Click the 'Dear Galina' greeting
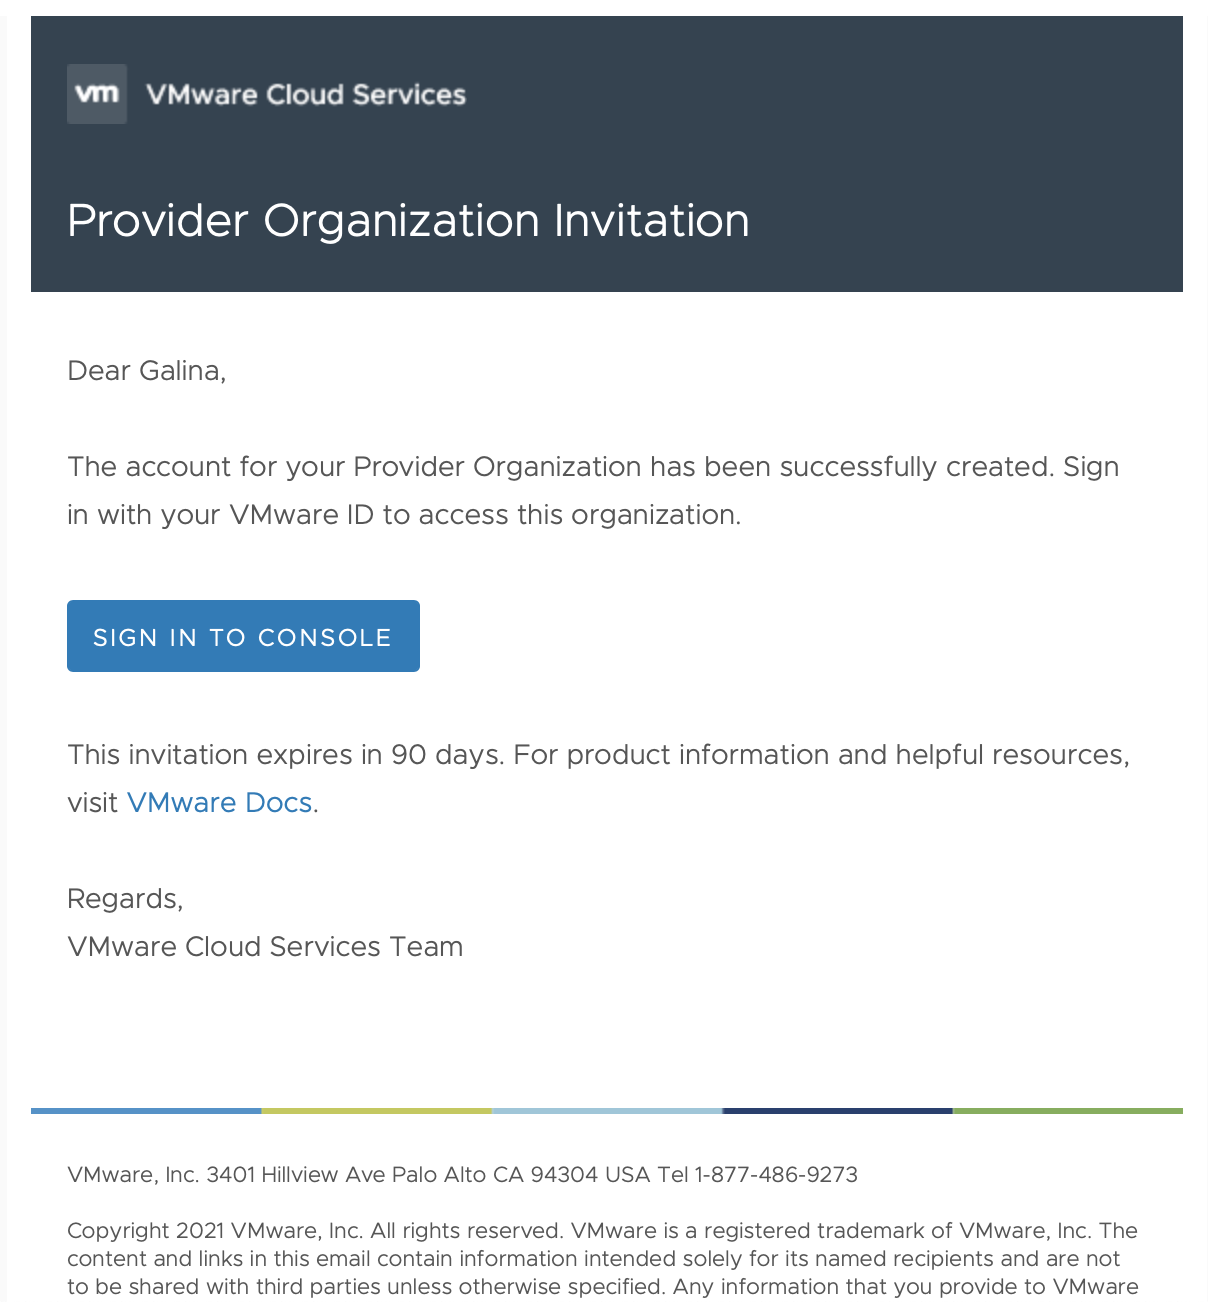The image size is (1208, 1302). 147,371
